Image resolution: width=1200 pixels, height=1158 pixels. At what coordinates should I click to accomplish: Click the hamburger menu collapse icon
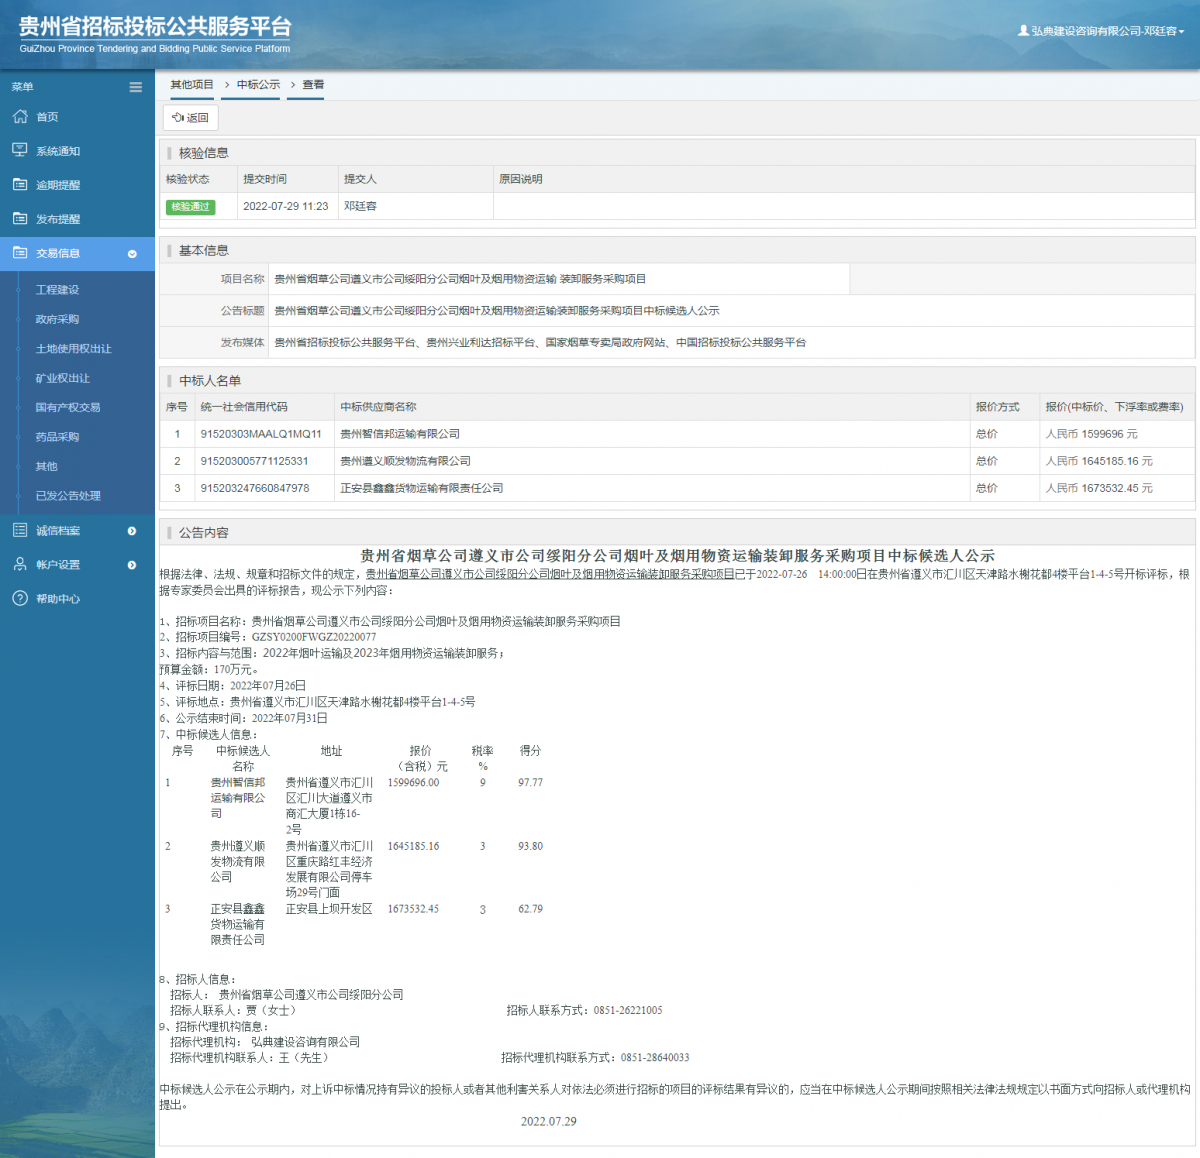click(x=136, y=87)
